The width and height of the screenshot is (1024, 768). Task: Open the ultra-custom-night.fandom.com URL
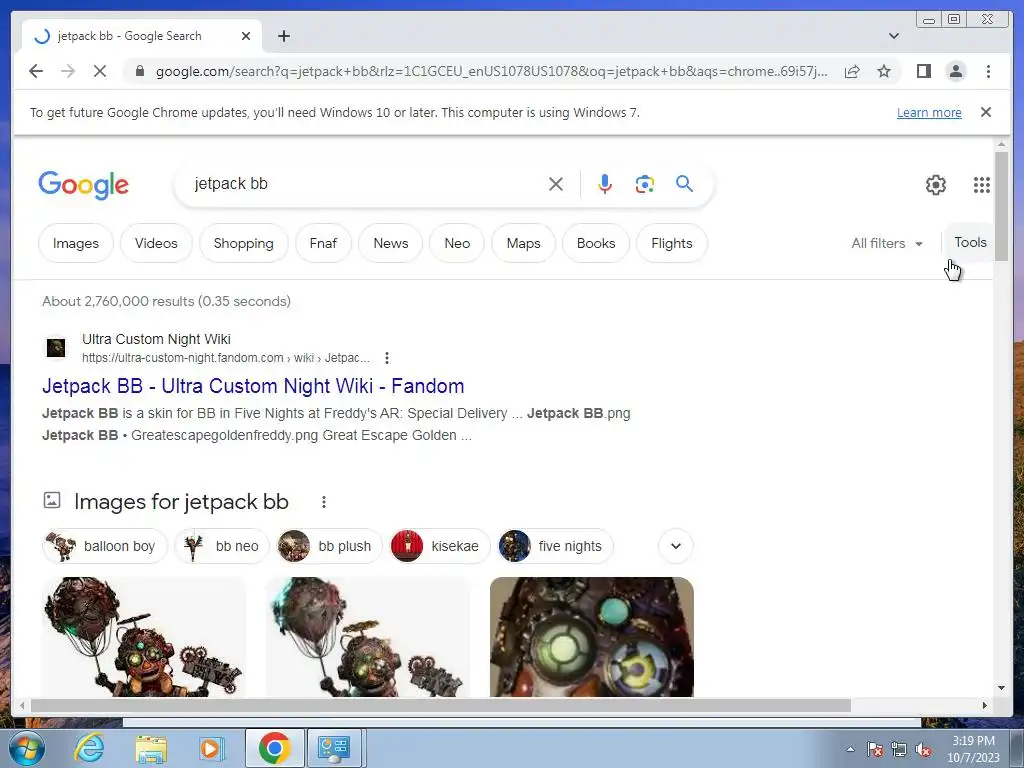(x=225, y=358)
